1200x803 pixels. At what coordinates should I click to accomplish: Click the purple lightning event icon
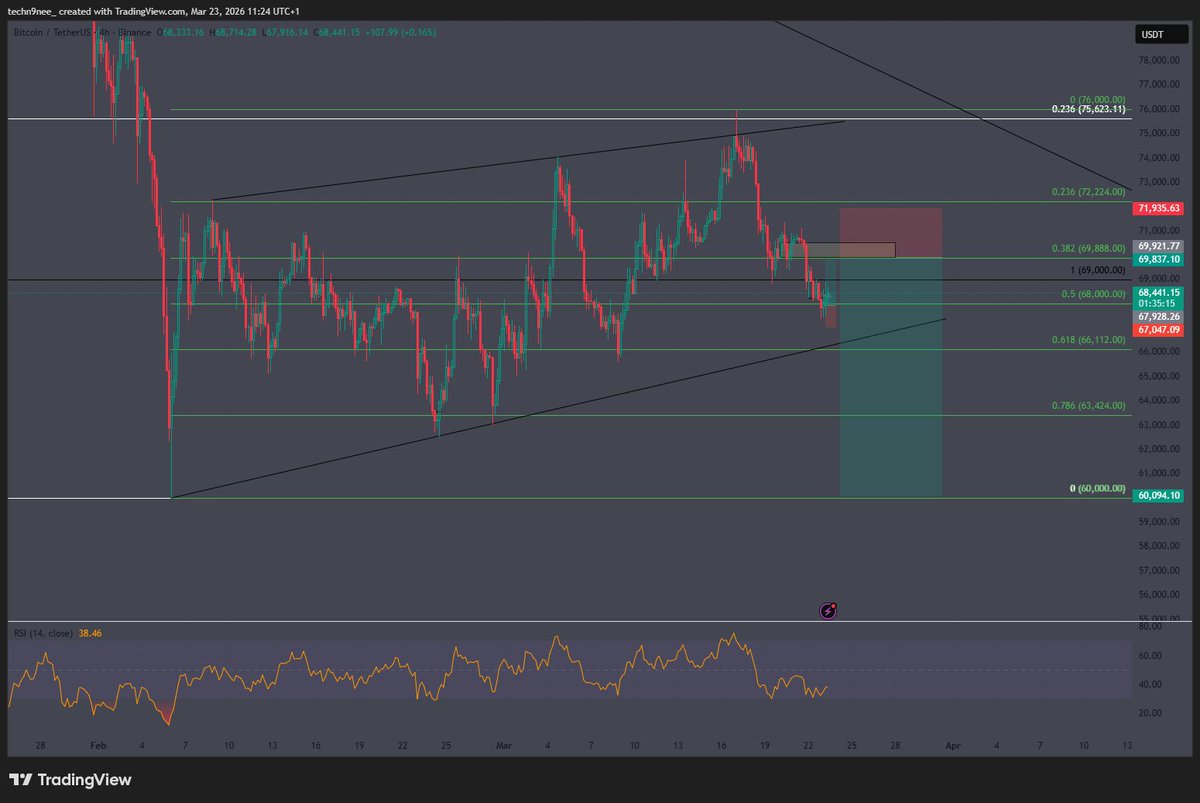click(829, 609)
